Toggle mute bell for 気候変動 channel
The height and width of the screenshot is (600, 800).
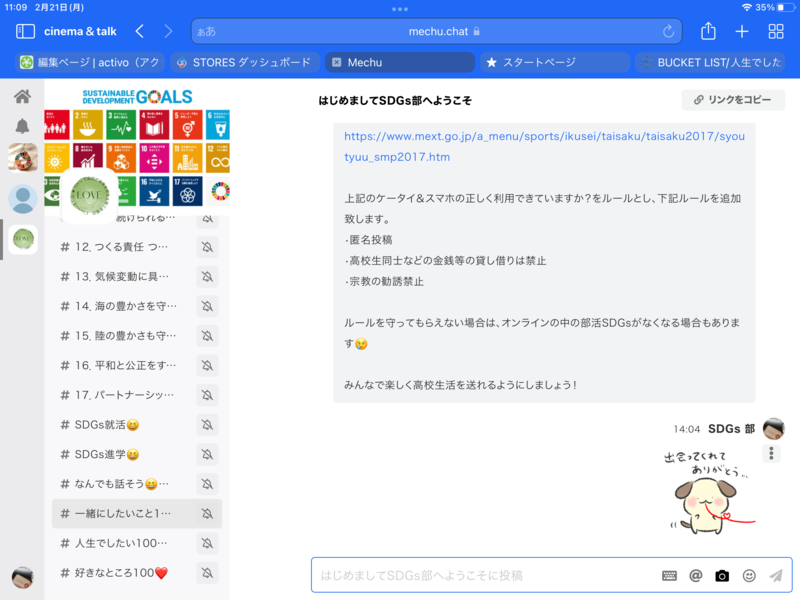coord(207,277)
